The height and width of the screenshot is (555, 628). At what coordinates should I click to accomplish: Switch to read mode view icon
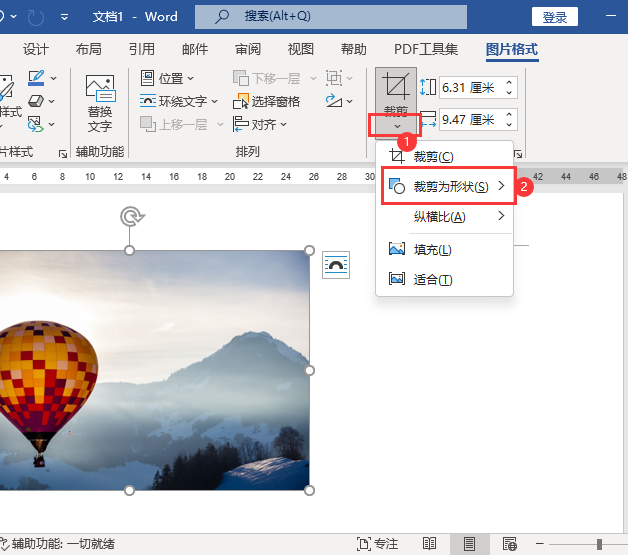pyautogui.click(x=429, y=544)
